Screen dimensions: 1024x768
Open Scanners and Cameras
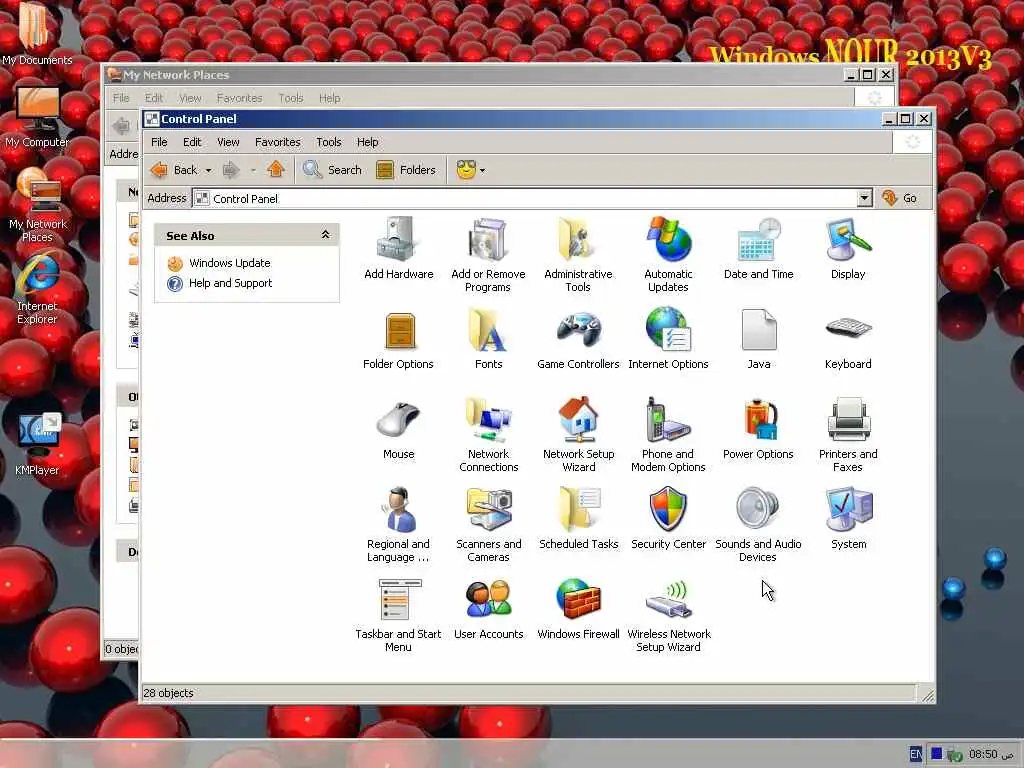[x=488, y=524]
